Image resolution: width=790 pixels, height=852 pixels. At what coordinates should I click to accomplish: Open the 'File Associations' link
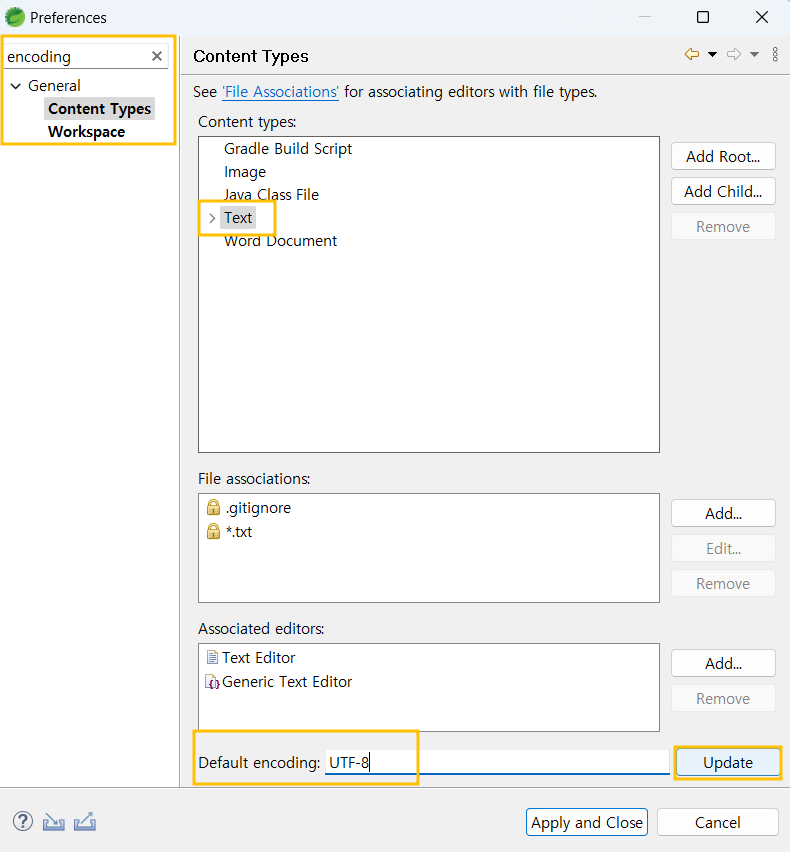(x=280, y=92)
